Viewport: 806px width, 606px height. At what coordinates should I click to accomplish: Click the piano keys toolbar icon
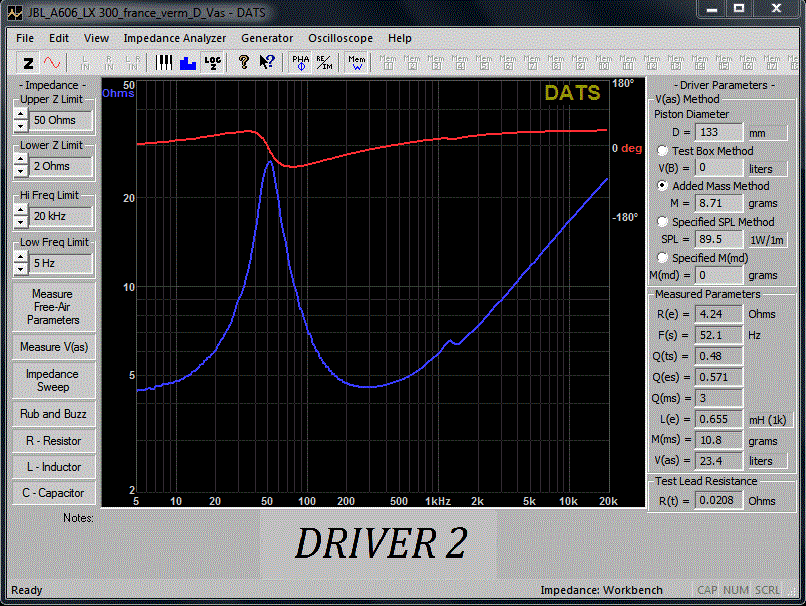[x=164, y=63]
